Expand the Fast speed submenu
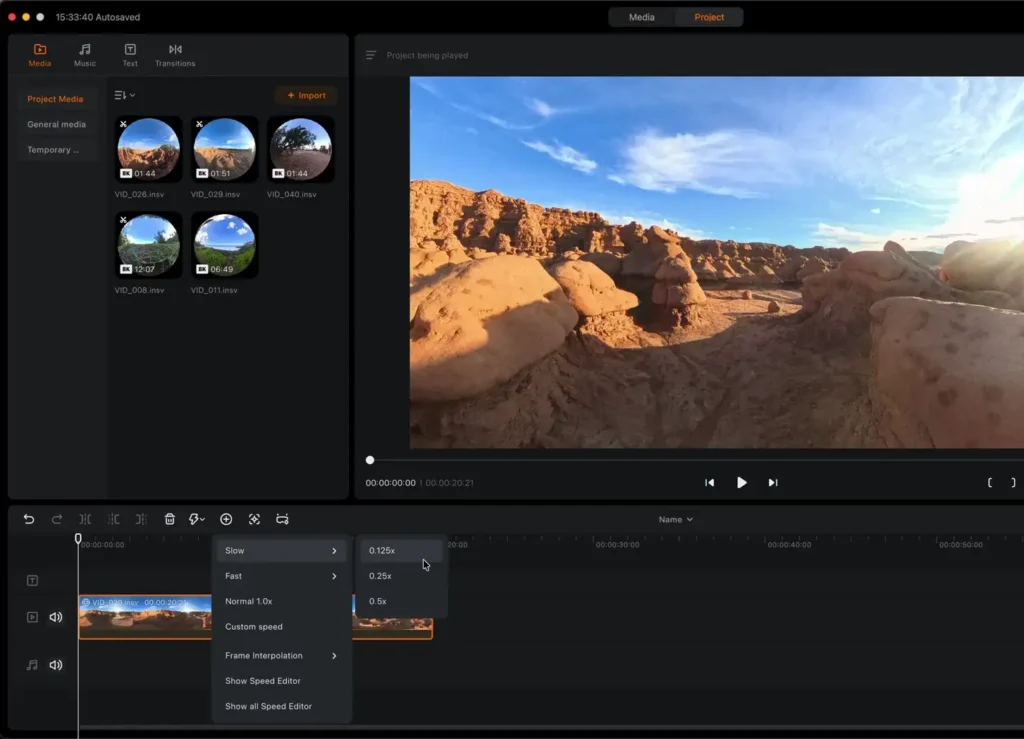Image resolution: width=1024 pixels, height=739 pixels. 281,576
